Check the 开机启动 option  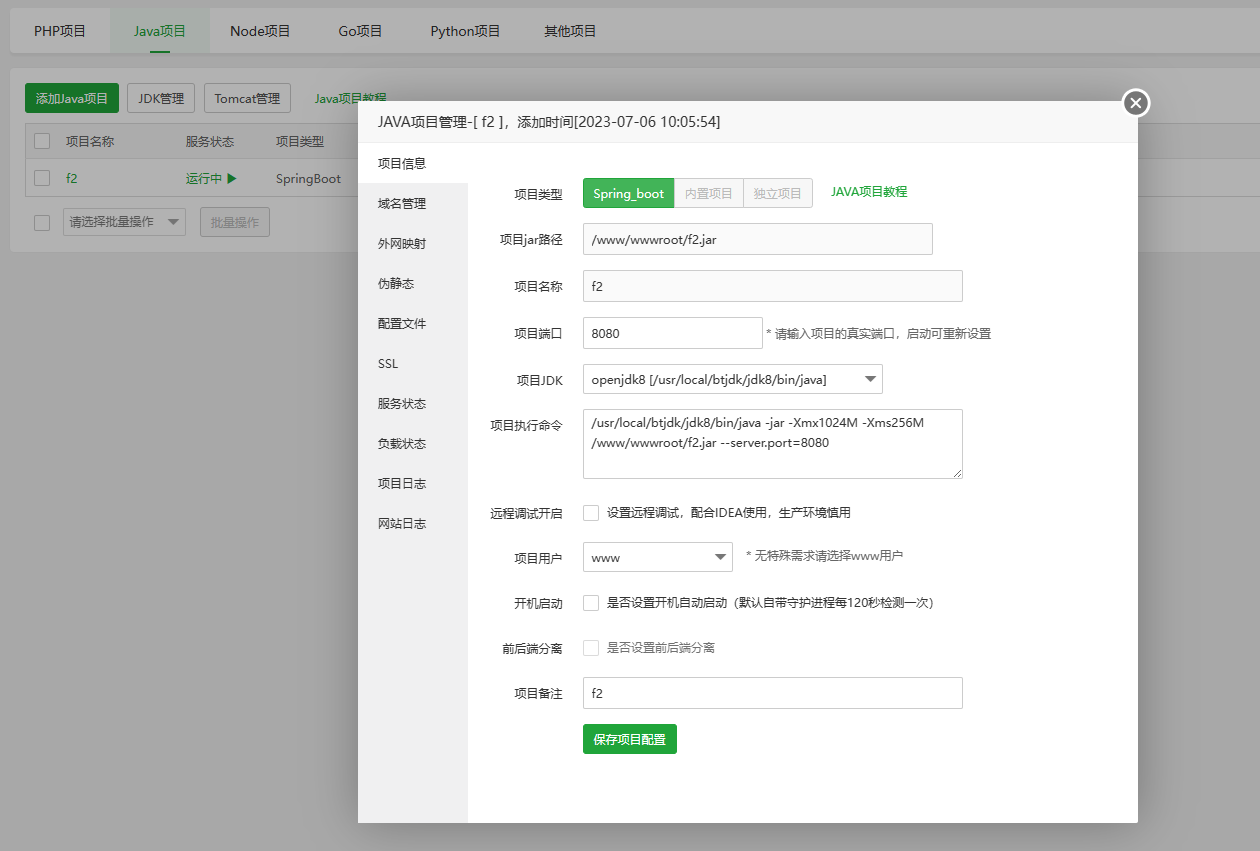pyautogui.click(x=590, y=602)
